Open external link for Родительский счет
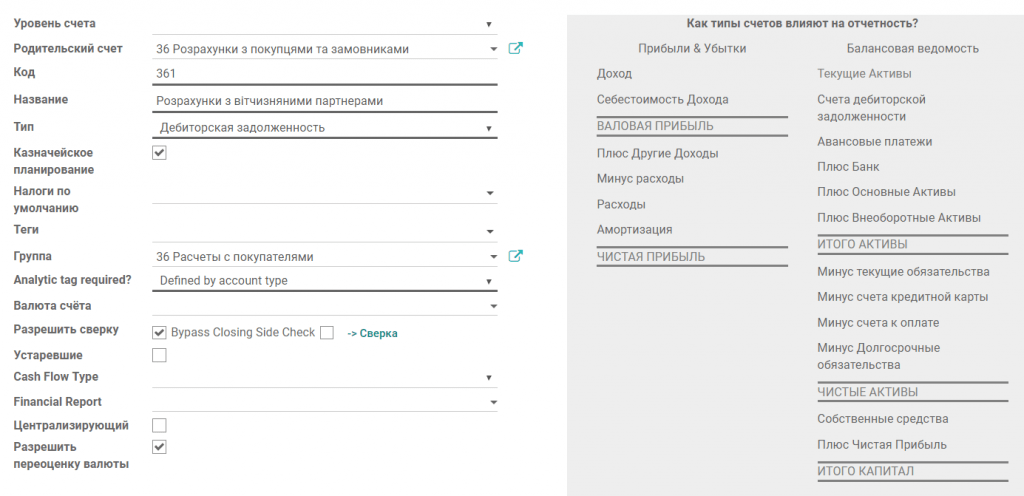Screen dimensions: 1024x496 [515, 48]
